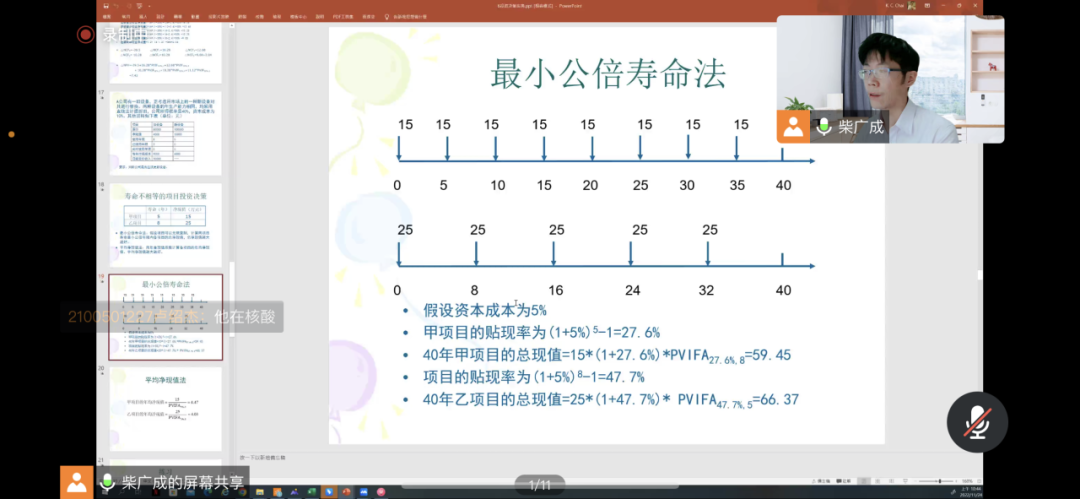Click bullet text 假设资本成本为5%
The height and width of the screenshot is (499, 1080).
tap(485, 310)
